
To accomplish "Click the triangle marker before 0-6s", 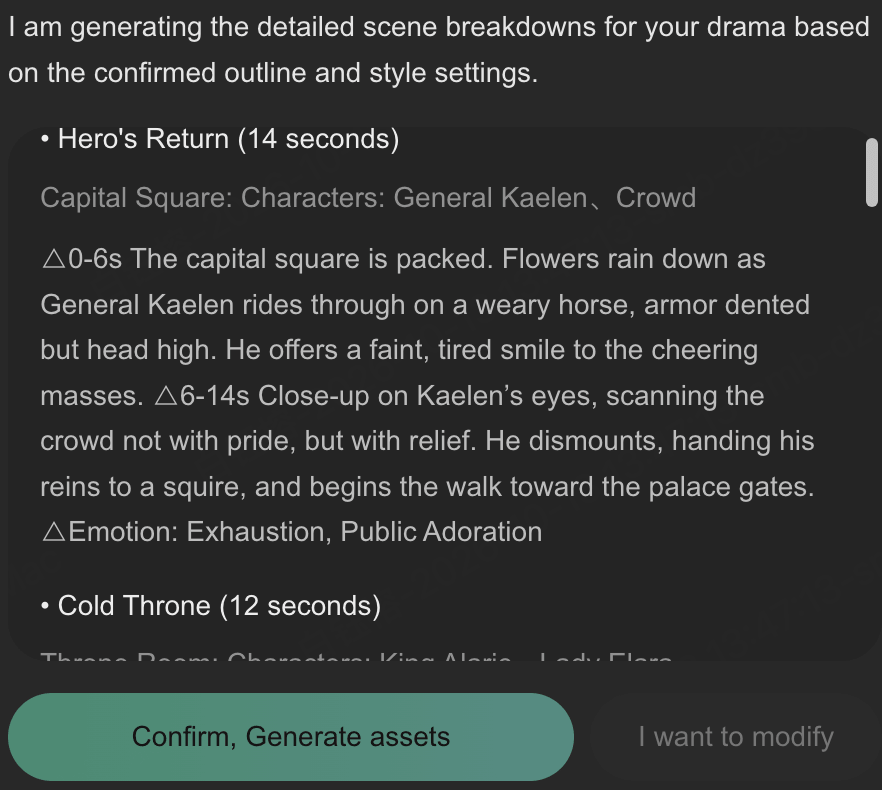I will [x=54, y=259].
